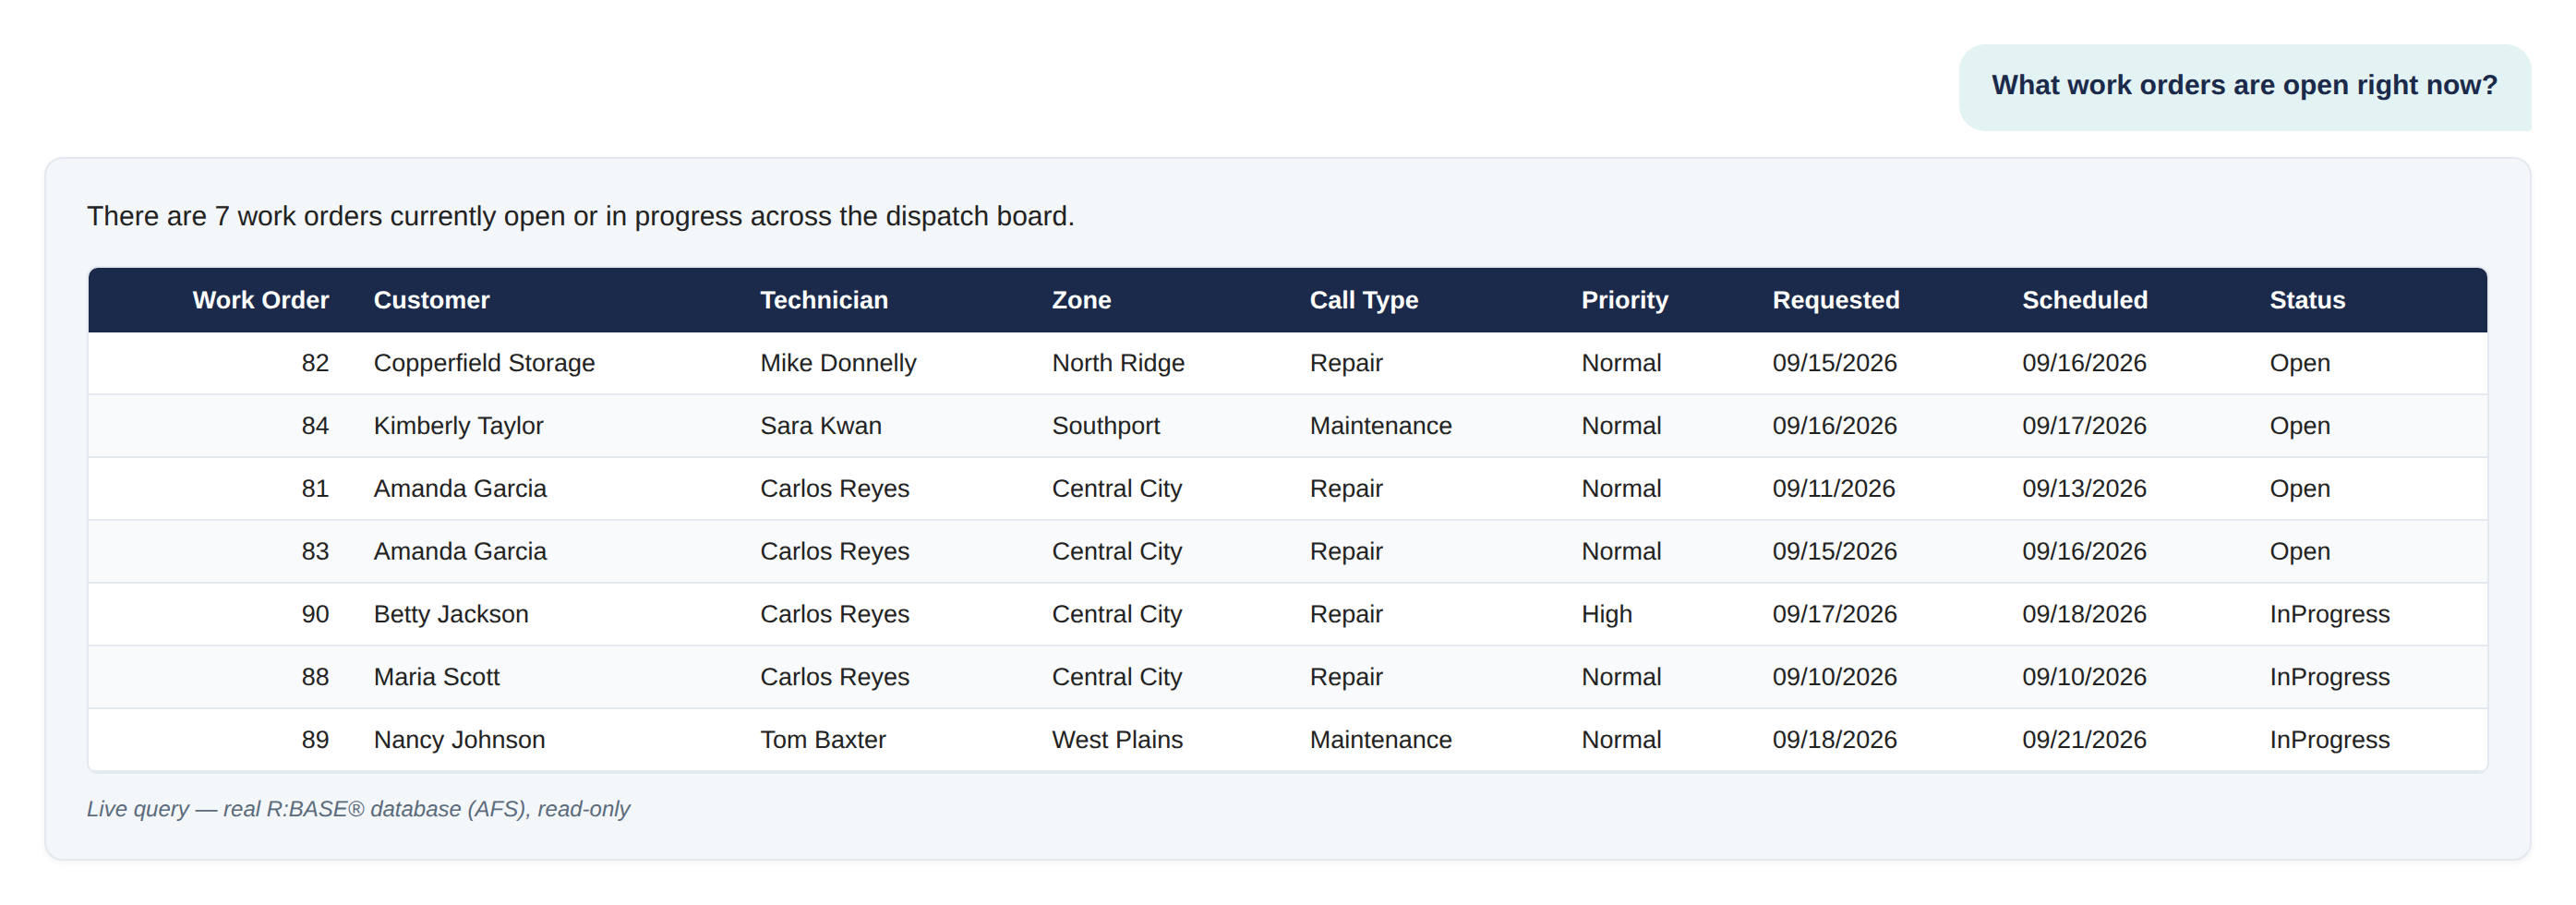This screenshot has height=905, width=2576.
Task: Select Tom Baxter technician cell
Action: click(x=823, y=740)
